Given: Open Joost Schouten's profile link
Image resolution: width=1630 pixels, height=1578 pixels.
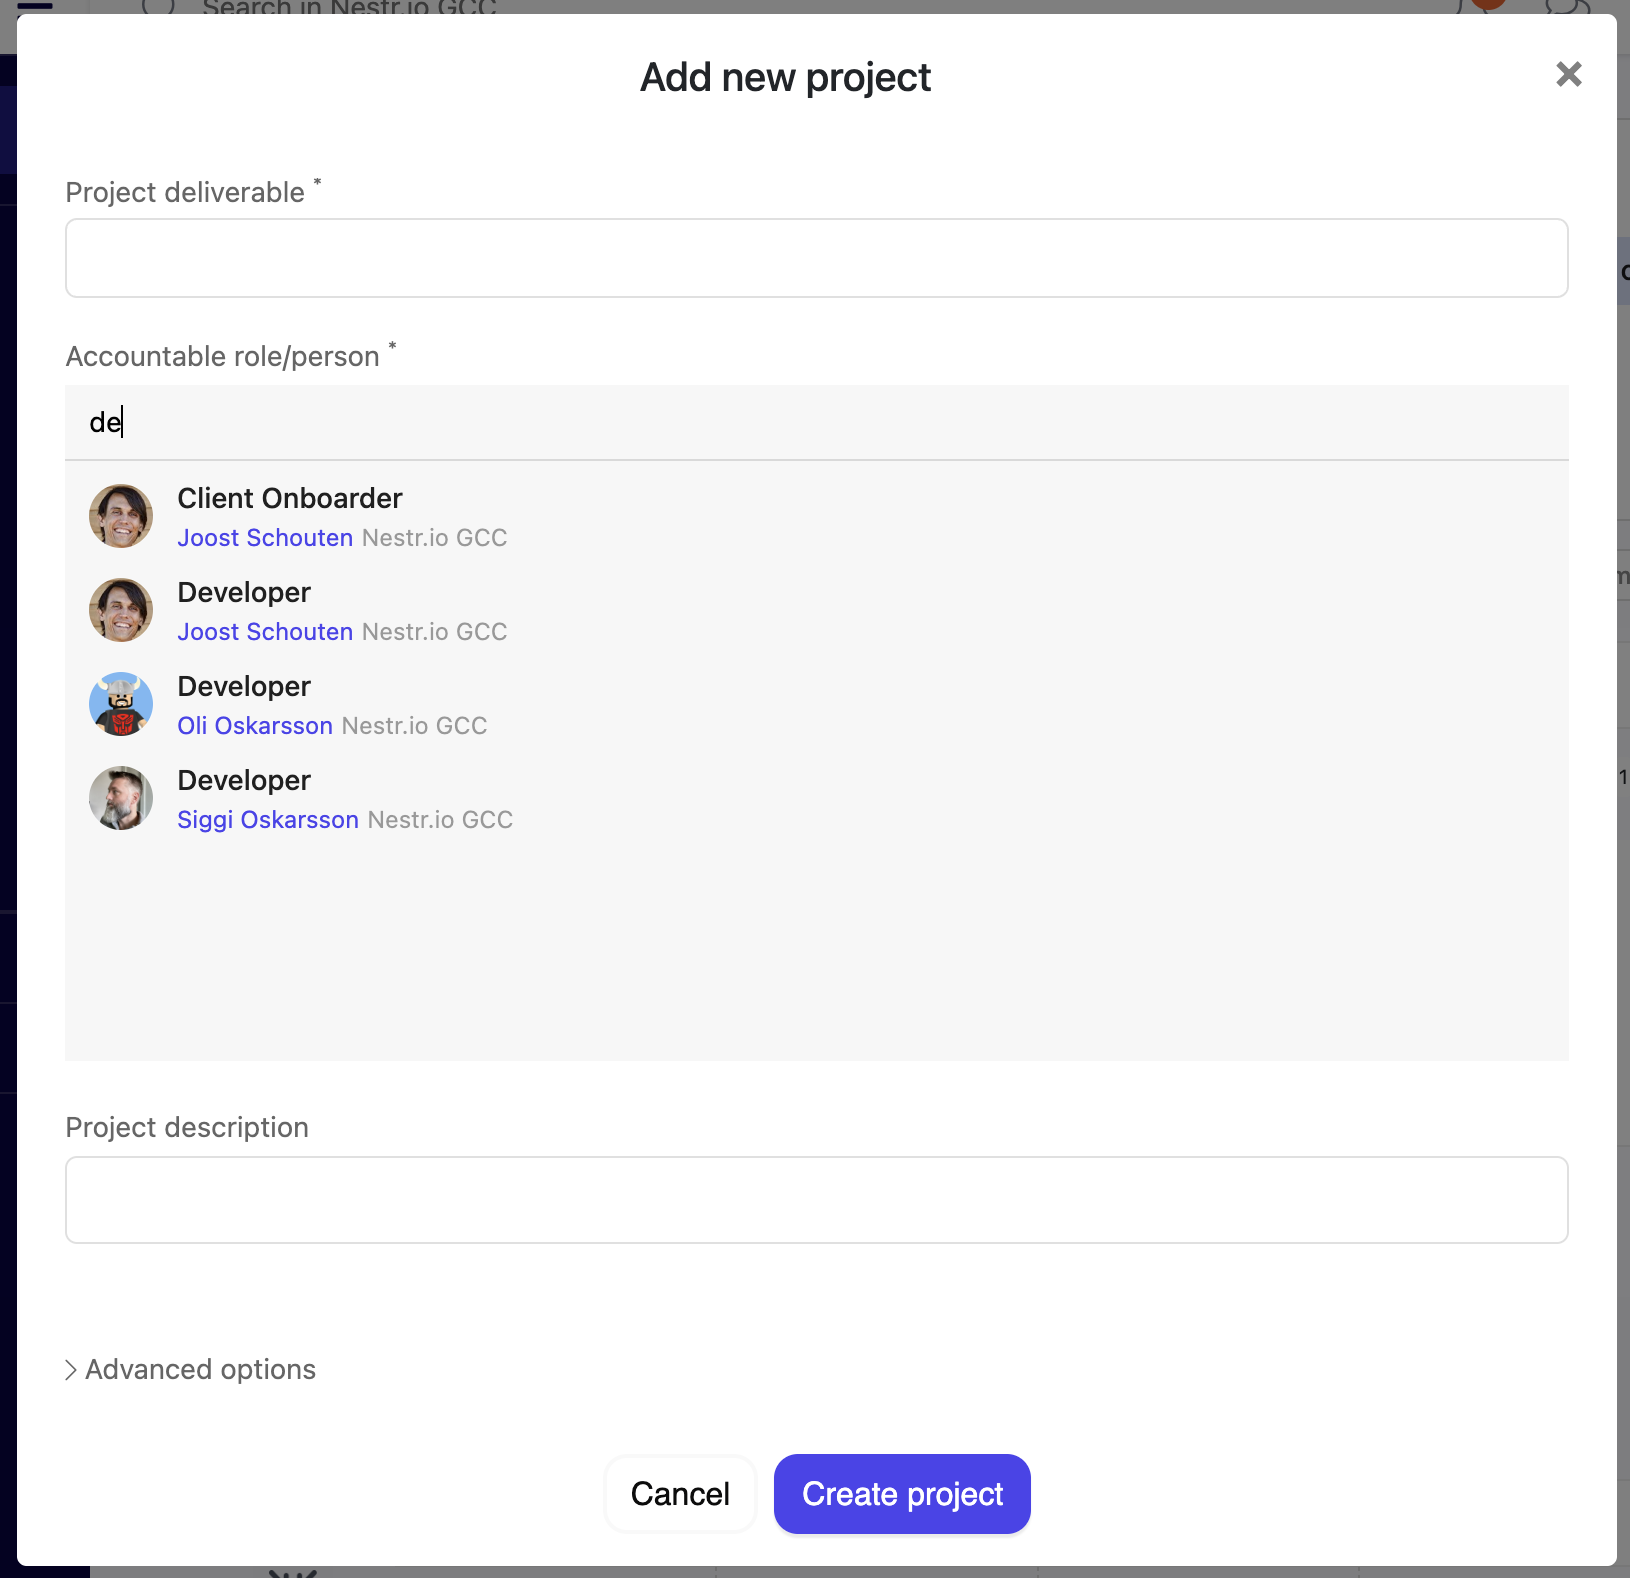Looking at the screenshot, I should click(265, 537).
